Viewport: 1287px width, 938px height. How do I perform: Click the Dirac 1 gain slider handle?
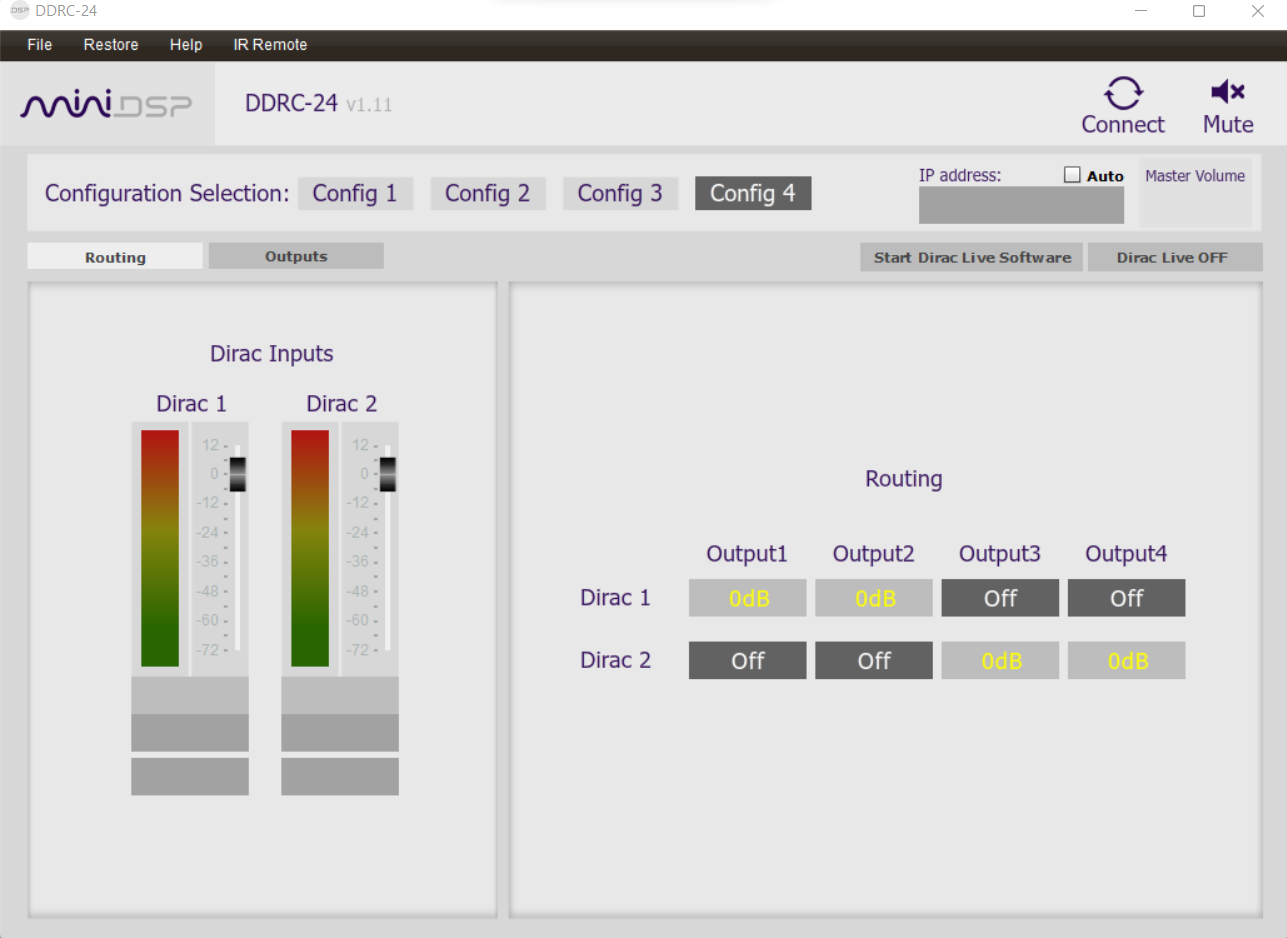click(237, 474)
